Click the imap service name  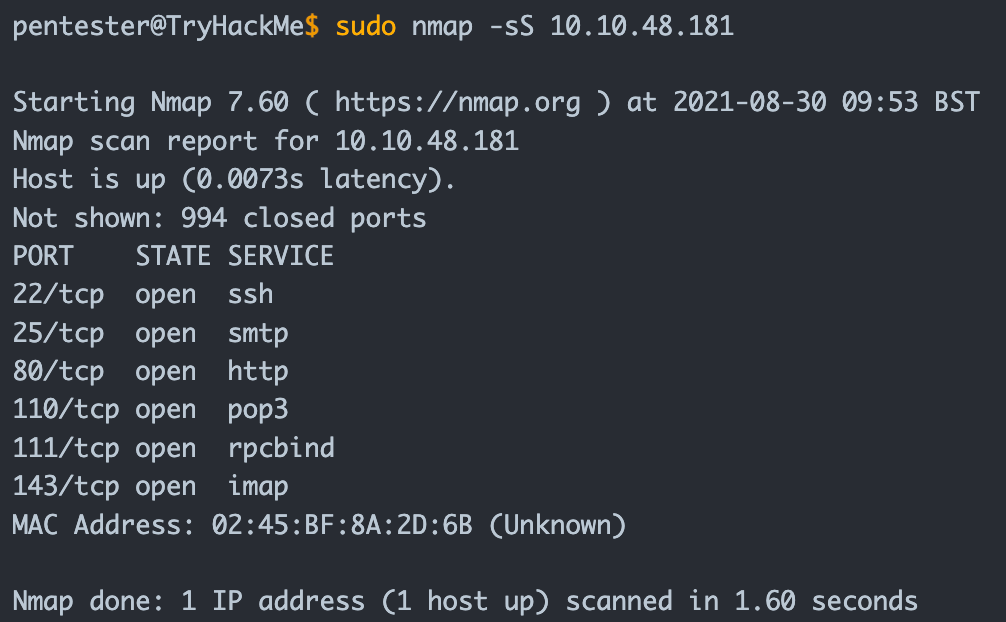258,486
